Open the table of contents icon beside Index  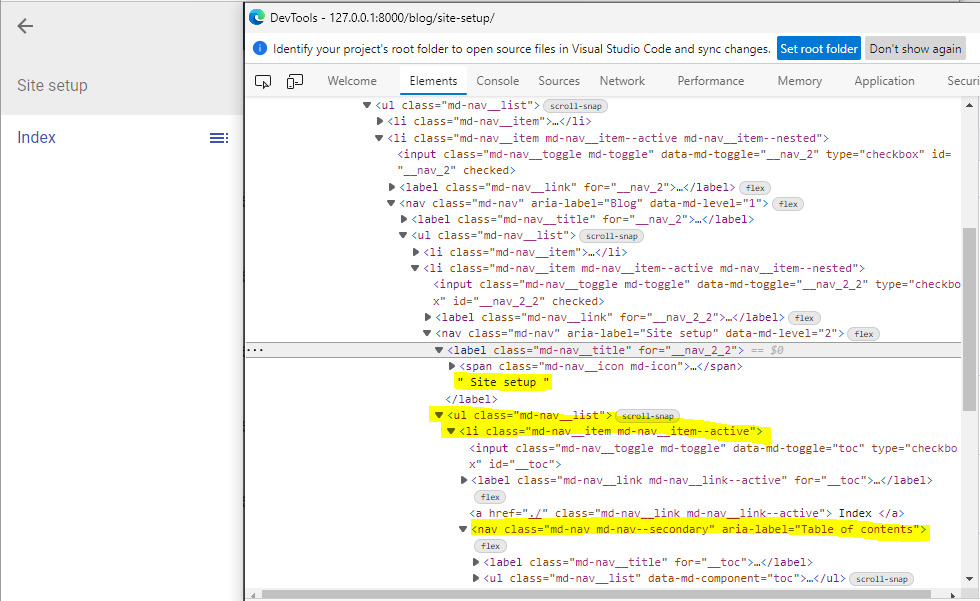pyautogui.click(x=218, y=137)
